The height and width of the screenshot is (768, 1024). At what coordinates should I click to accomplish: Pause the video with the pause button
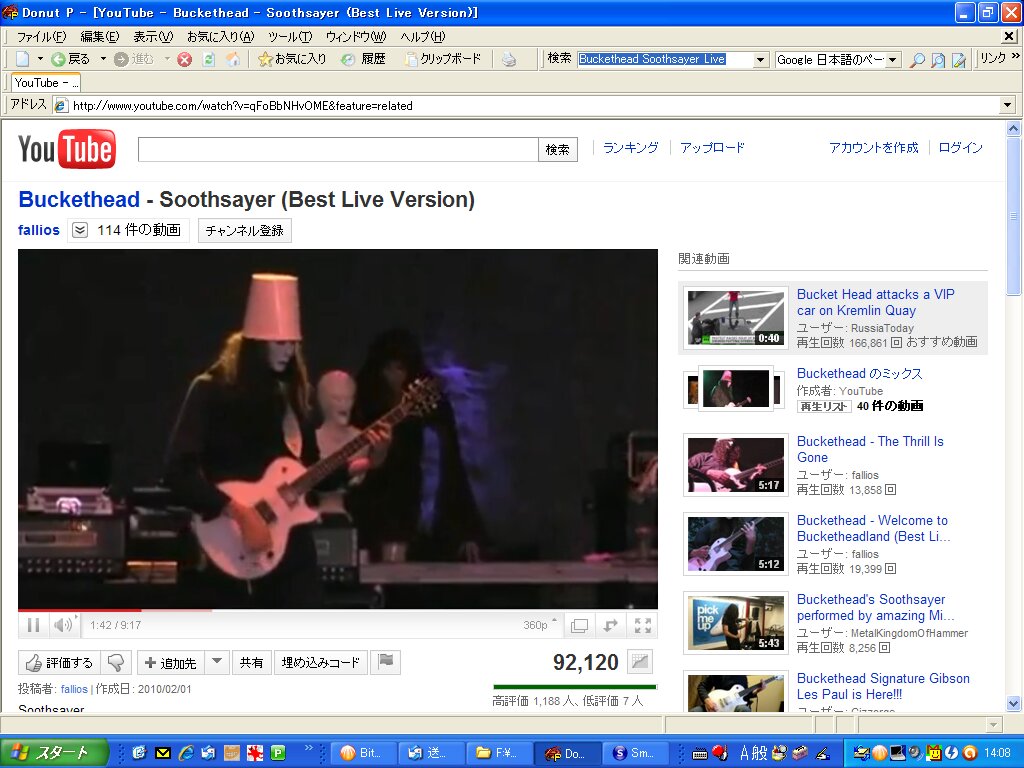tap(33, 626)
